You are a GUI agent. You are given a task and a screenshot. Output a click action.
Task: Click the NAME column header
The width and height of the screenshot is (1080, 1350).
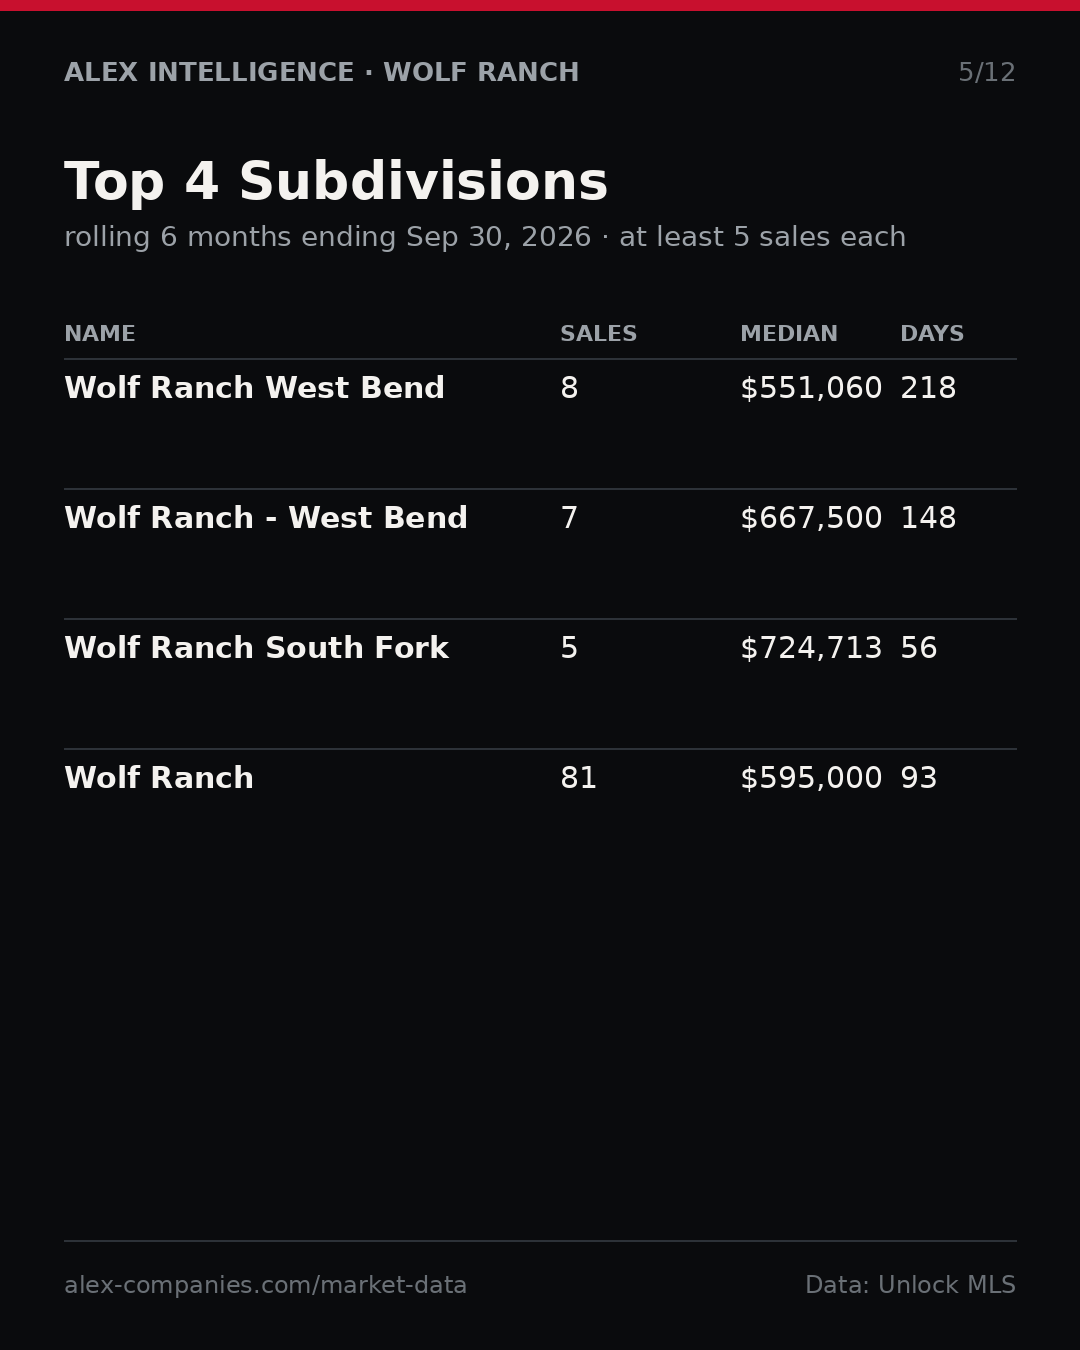[x=100, y=335]
